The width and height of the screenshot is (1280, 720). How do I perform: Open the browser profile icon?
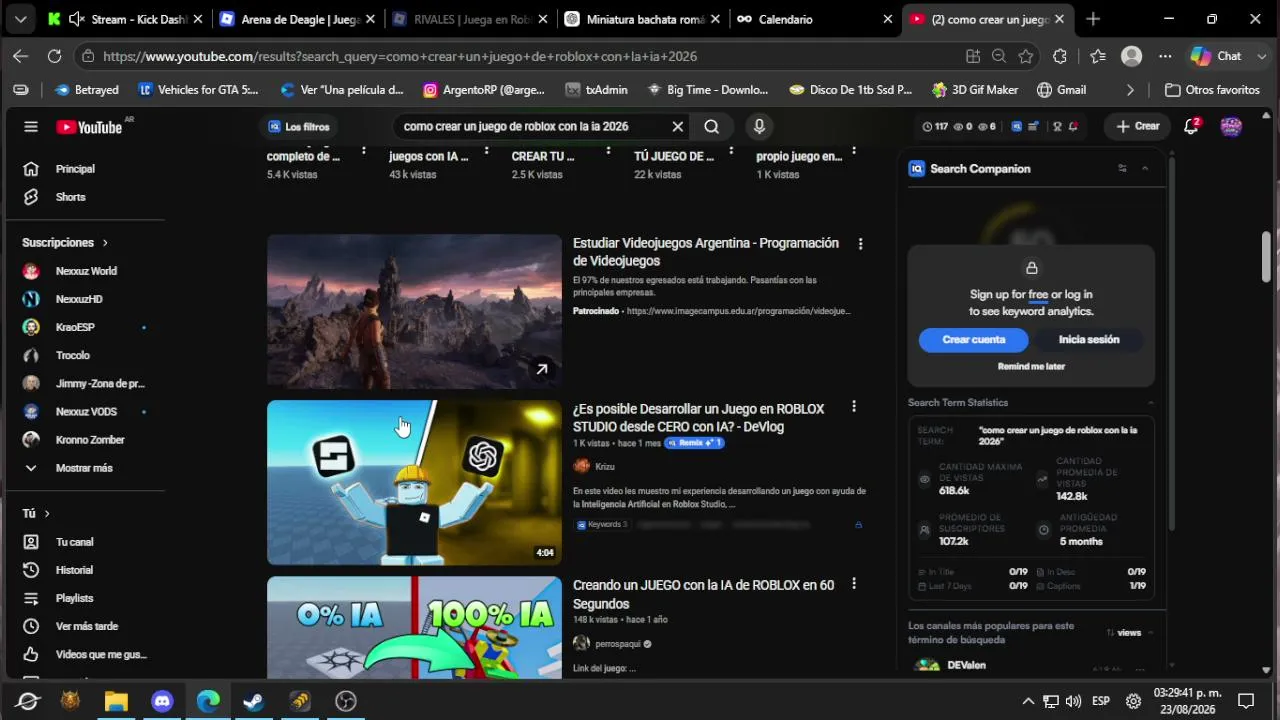[x=1131, y=56]
